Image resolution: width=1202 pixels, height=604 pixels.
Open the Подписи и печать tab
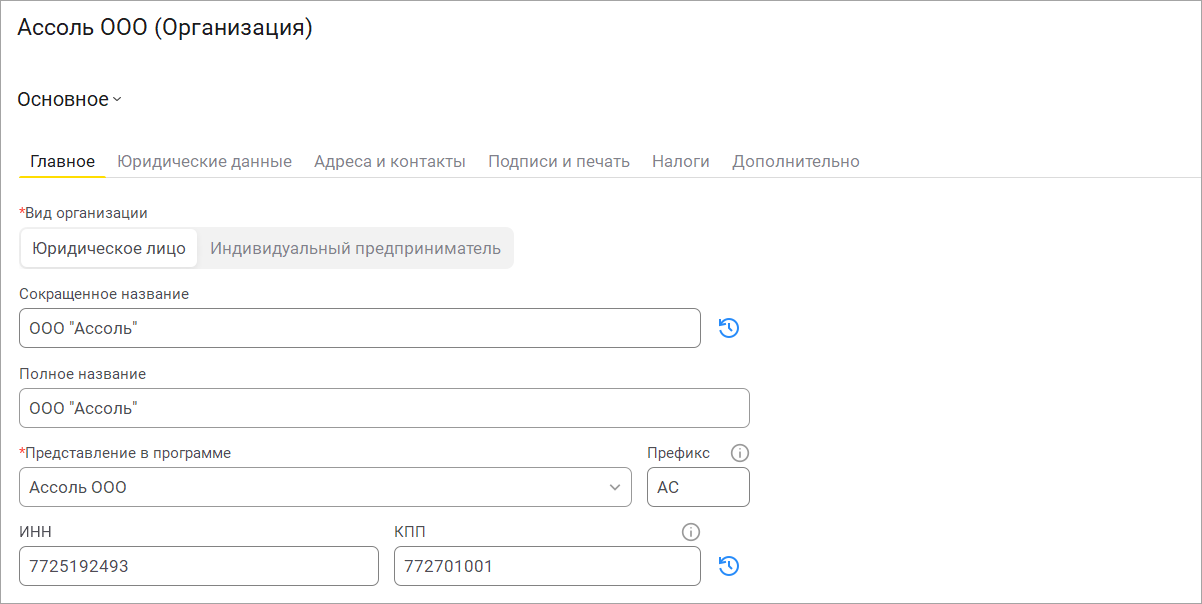point(559,161)
